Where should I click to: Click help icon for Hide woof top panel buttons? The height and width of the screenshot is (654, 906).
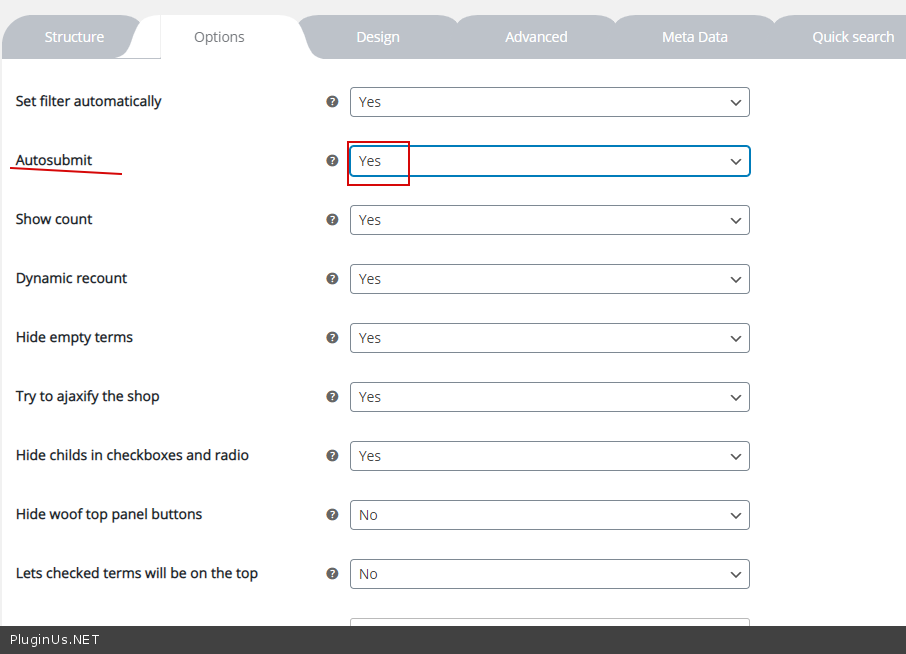tap(332, 515)
